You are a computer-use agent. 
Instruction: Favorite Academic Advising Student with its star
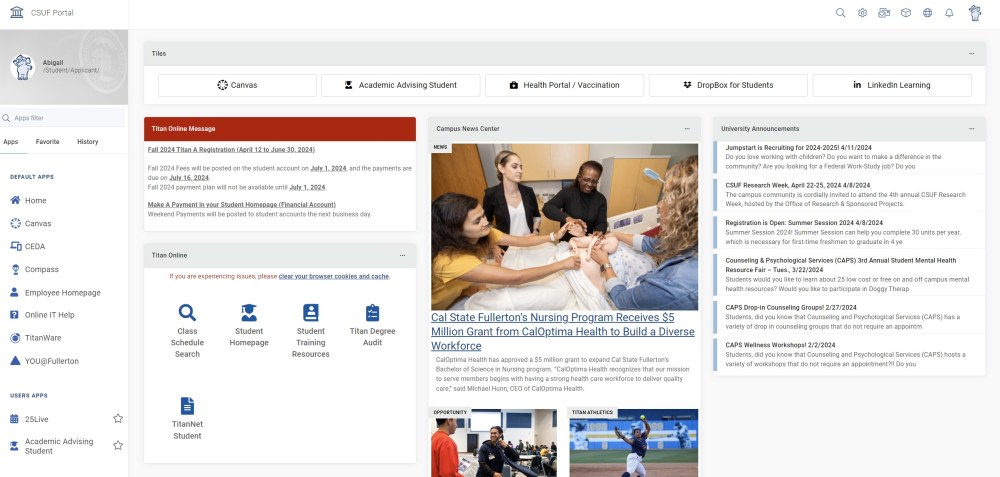coord(118,446)
